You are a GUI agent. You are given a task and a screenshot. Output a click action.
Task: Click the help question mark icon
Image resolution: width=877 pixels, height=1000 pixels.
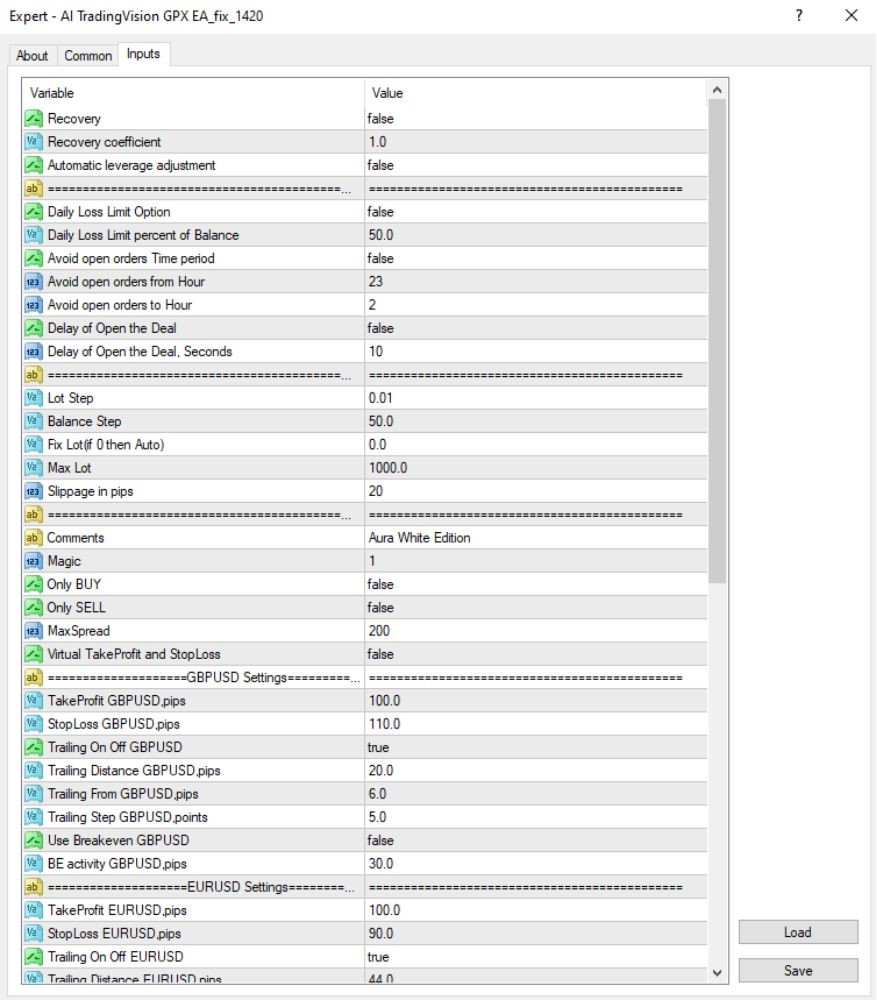799,15
